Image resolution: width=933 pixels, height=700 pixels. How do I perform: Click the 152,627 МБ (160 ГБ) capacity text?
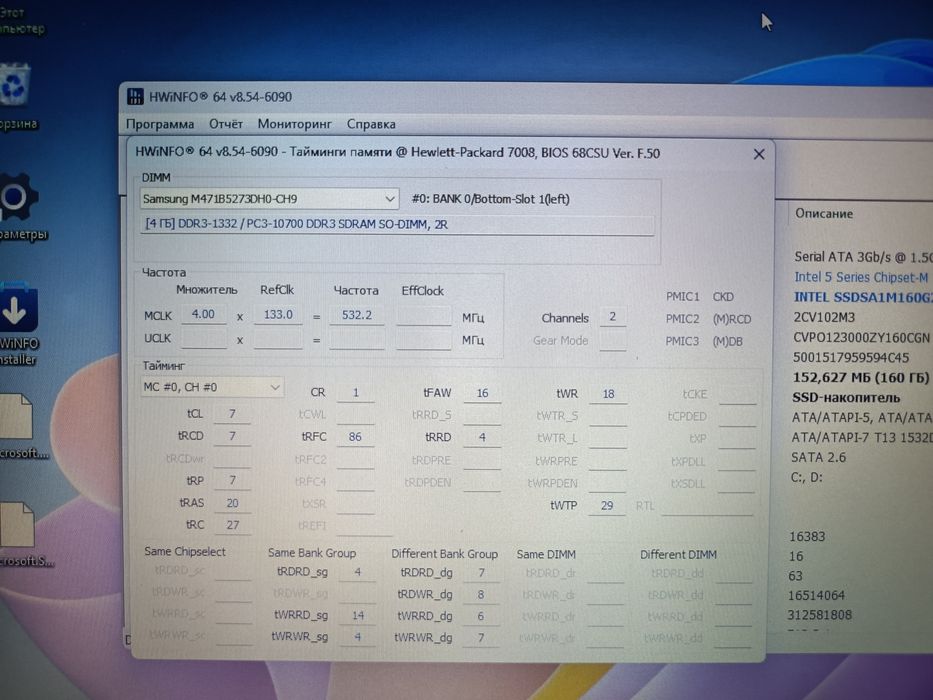point(860,377)
